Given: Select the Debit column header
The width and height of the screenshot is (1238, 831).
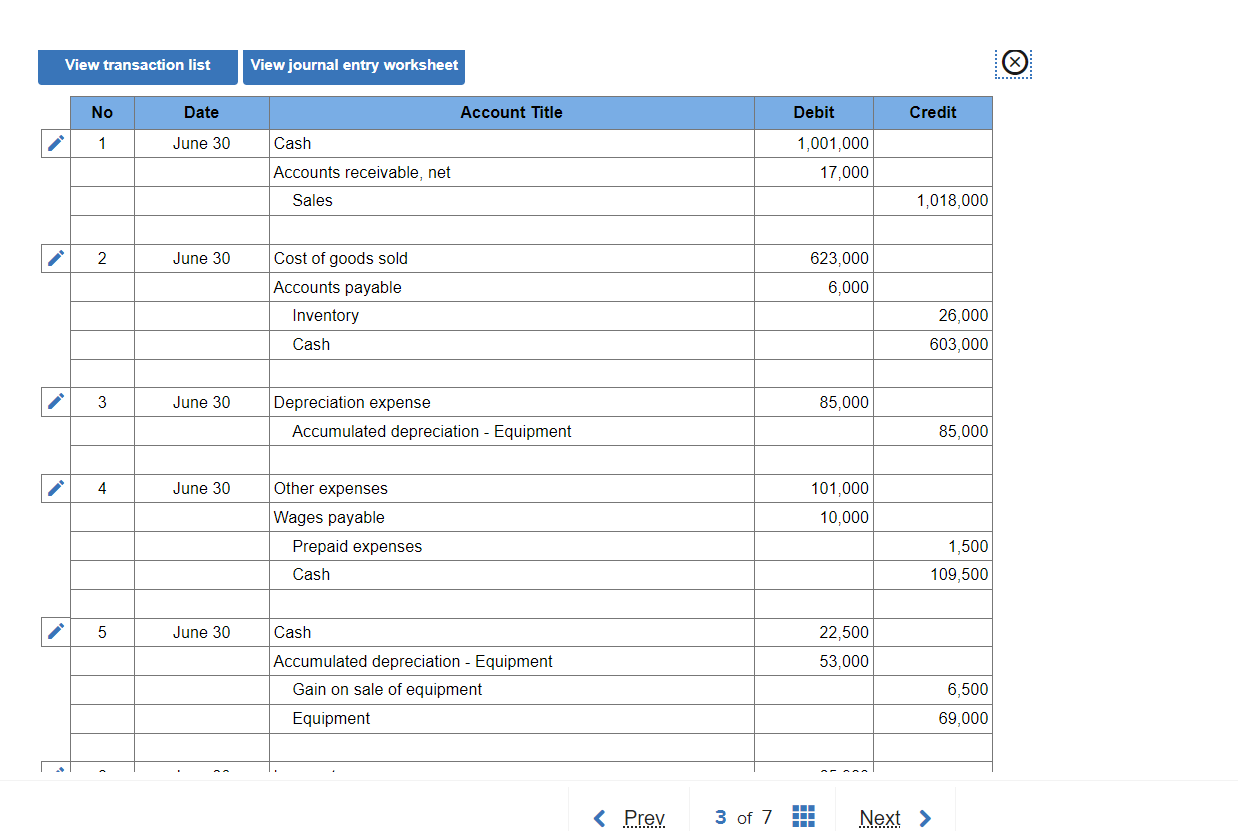Looking at the screenshot, I should [814, 113].
